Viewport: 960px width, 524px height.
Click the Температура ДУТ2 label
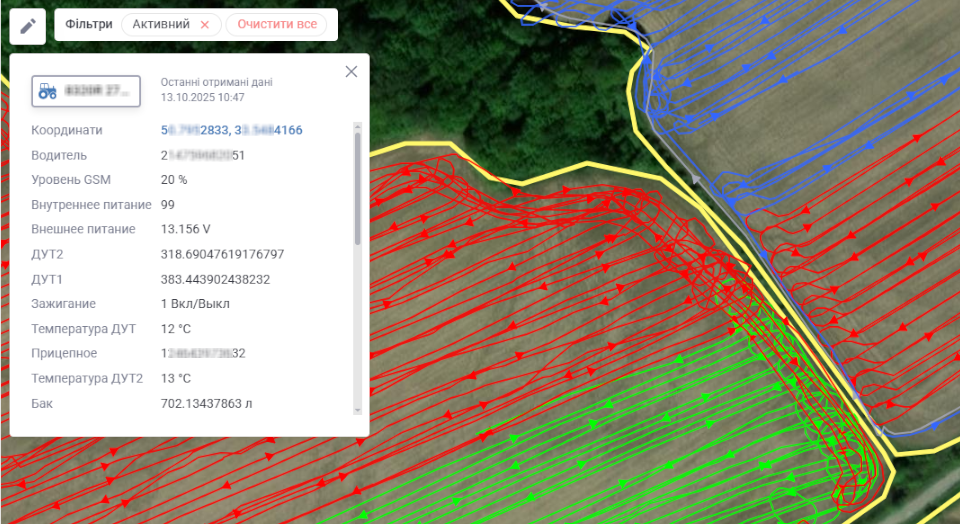point(87,378)
